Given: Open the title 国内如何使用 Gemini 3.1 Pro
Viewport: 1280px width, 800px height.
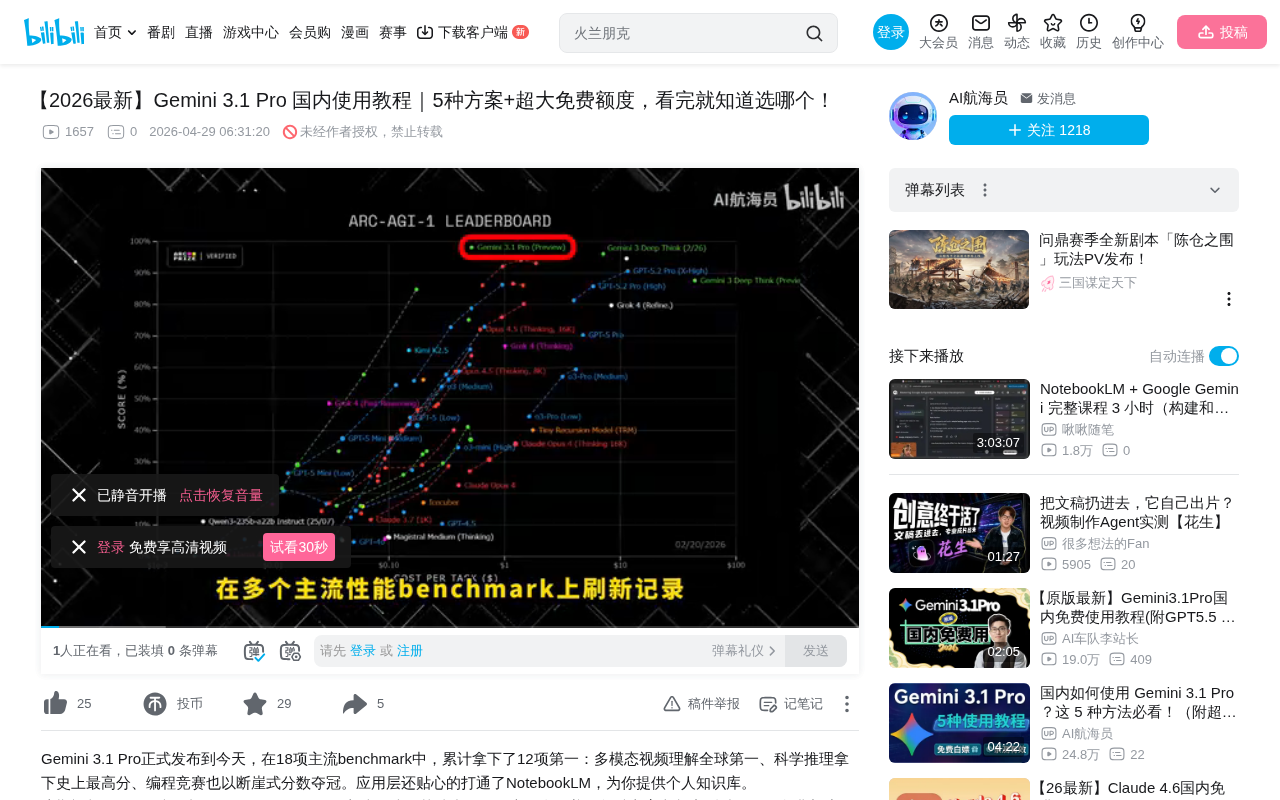Looking at the screenshot, I should point(1139,702).
